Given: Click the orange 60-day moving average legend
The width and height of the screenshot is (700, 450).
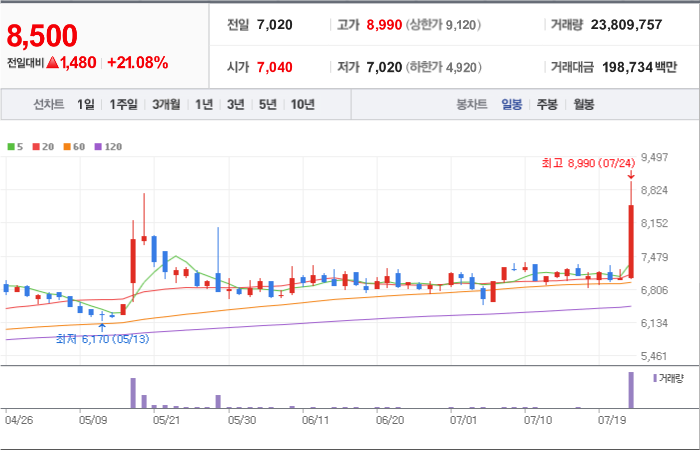Looking at the screenshot, I should [x=74, y=146].
